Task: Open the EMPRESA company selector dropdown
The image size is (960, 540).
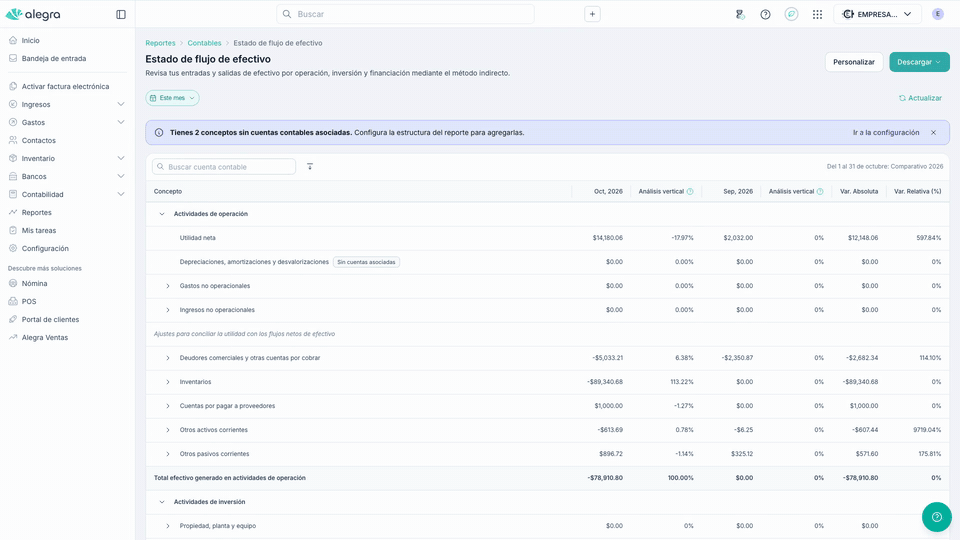Action: [x=877, y=14]
